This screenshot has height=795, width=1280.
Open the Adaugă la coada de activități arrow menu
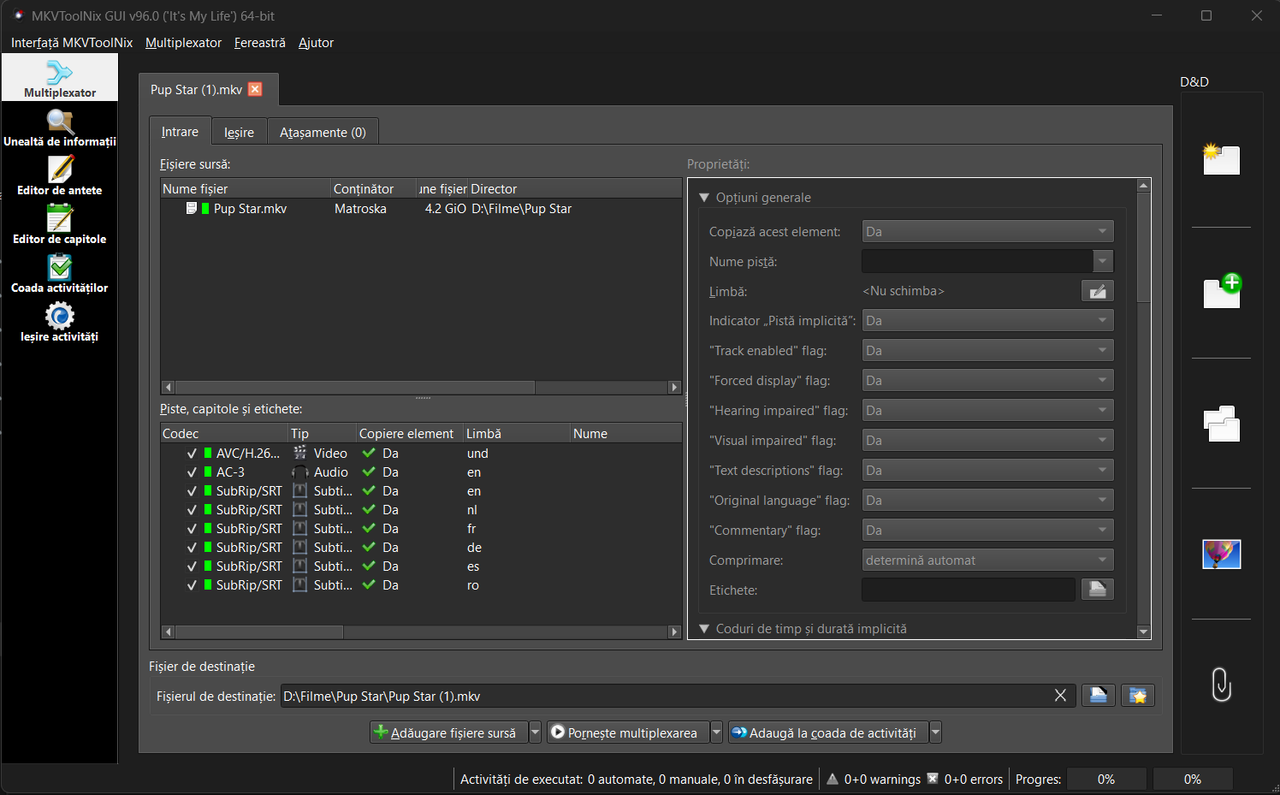[x=935, y=733]
